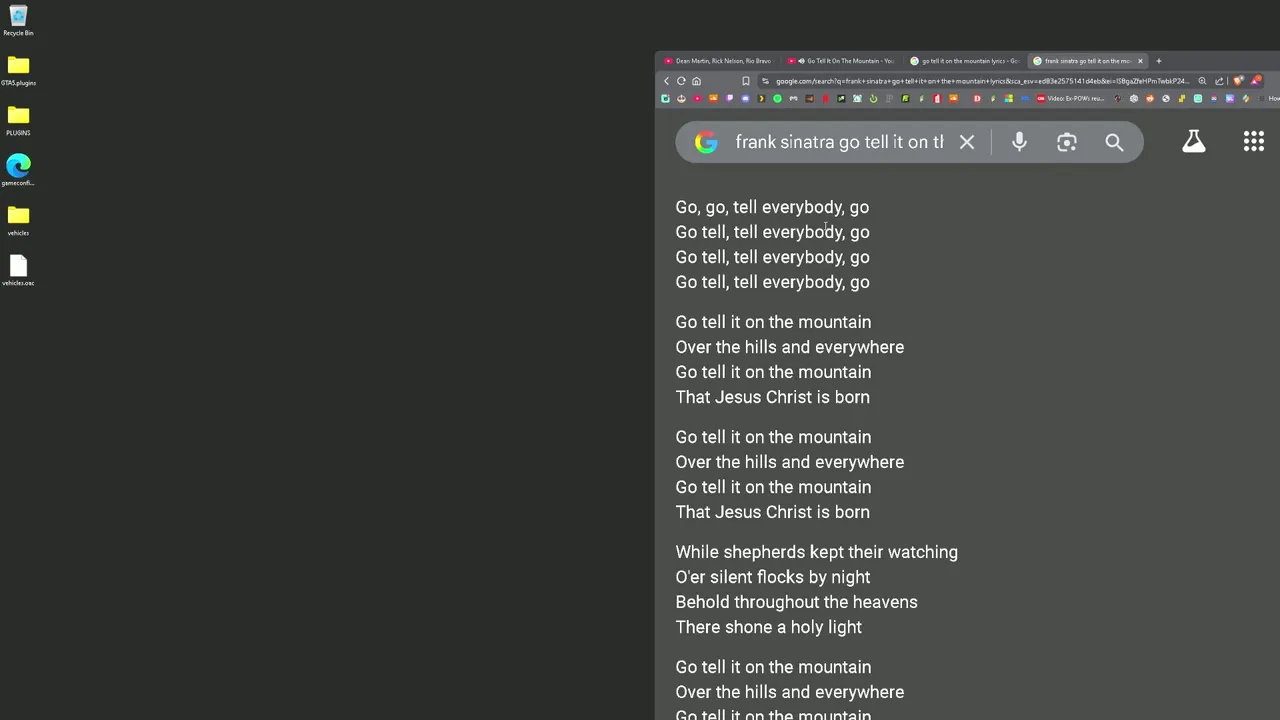Screen dimensions: 1280x720
Task: Select the PLUGINS folder on desktop
Action: 18,120
